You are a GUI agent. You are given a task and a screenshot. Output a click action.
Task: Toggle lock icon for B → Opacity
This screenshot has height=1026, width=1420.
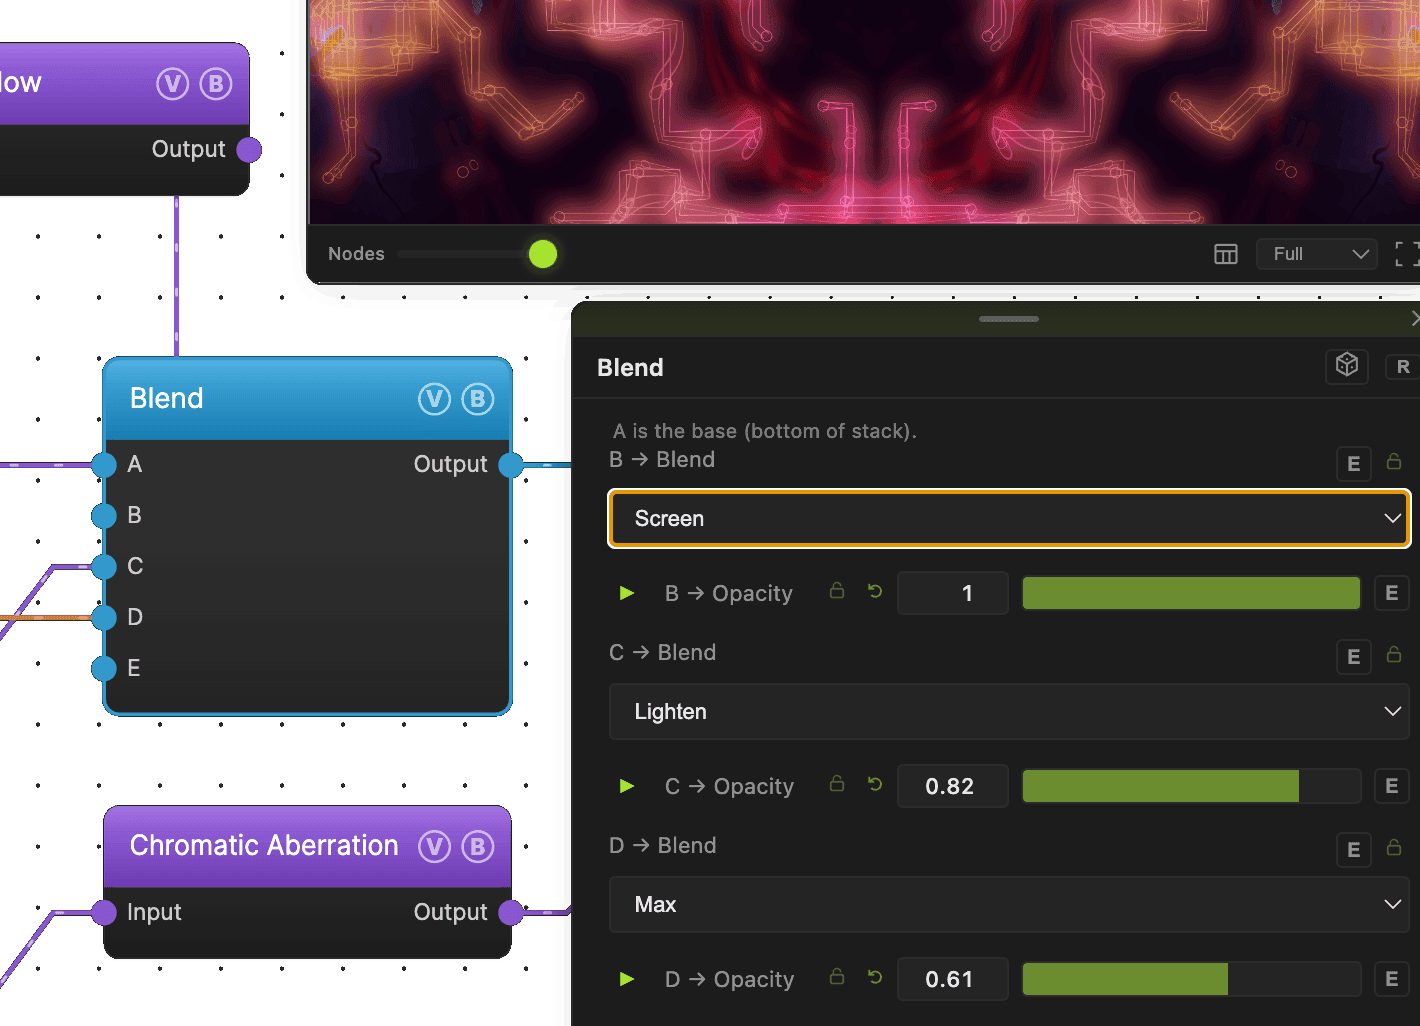(x=837, y=591)
